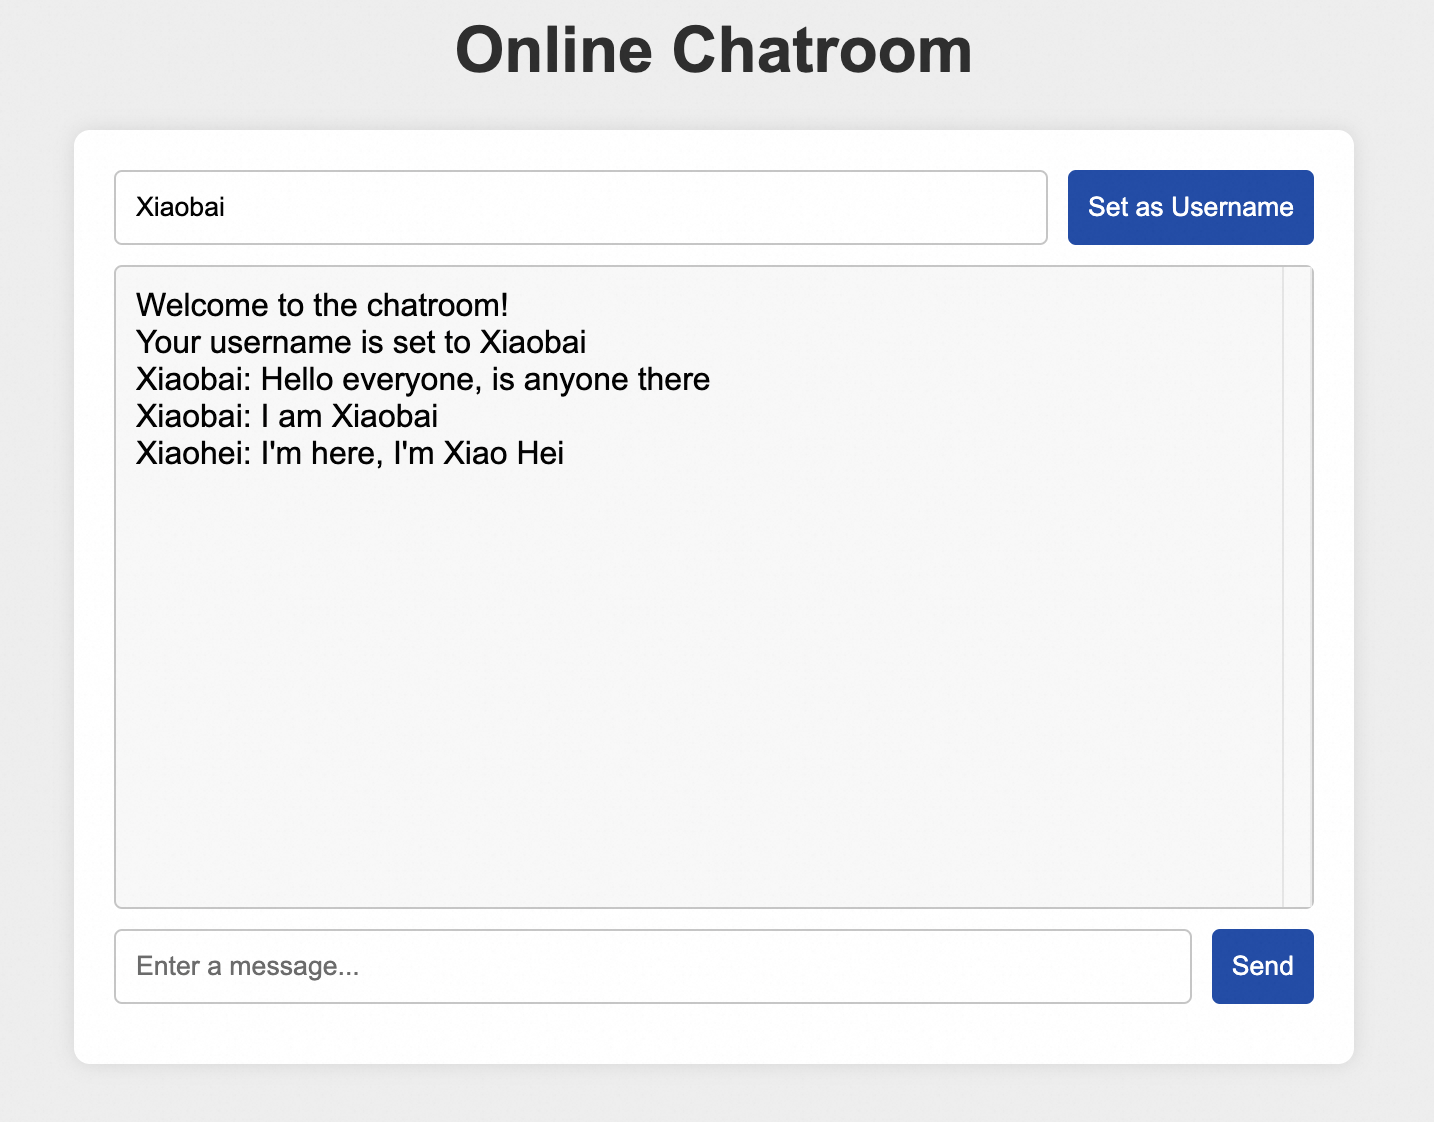Click the Set as Username button
1434x1122 pixels.
pos(1190,207)
